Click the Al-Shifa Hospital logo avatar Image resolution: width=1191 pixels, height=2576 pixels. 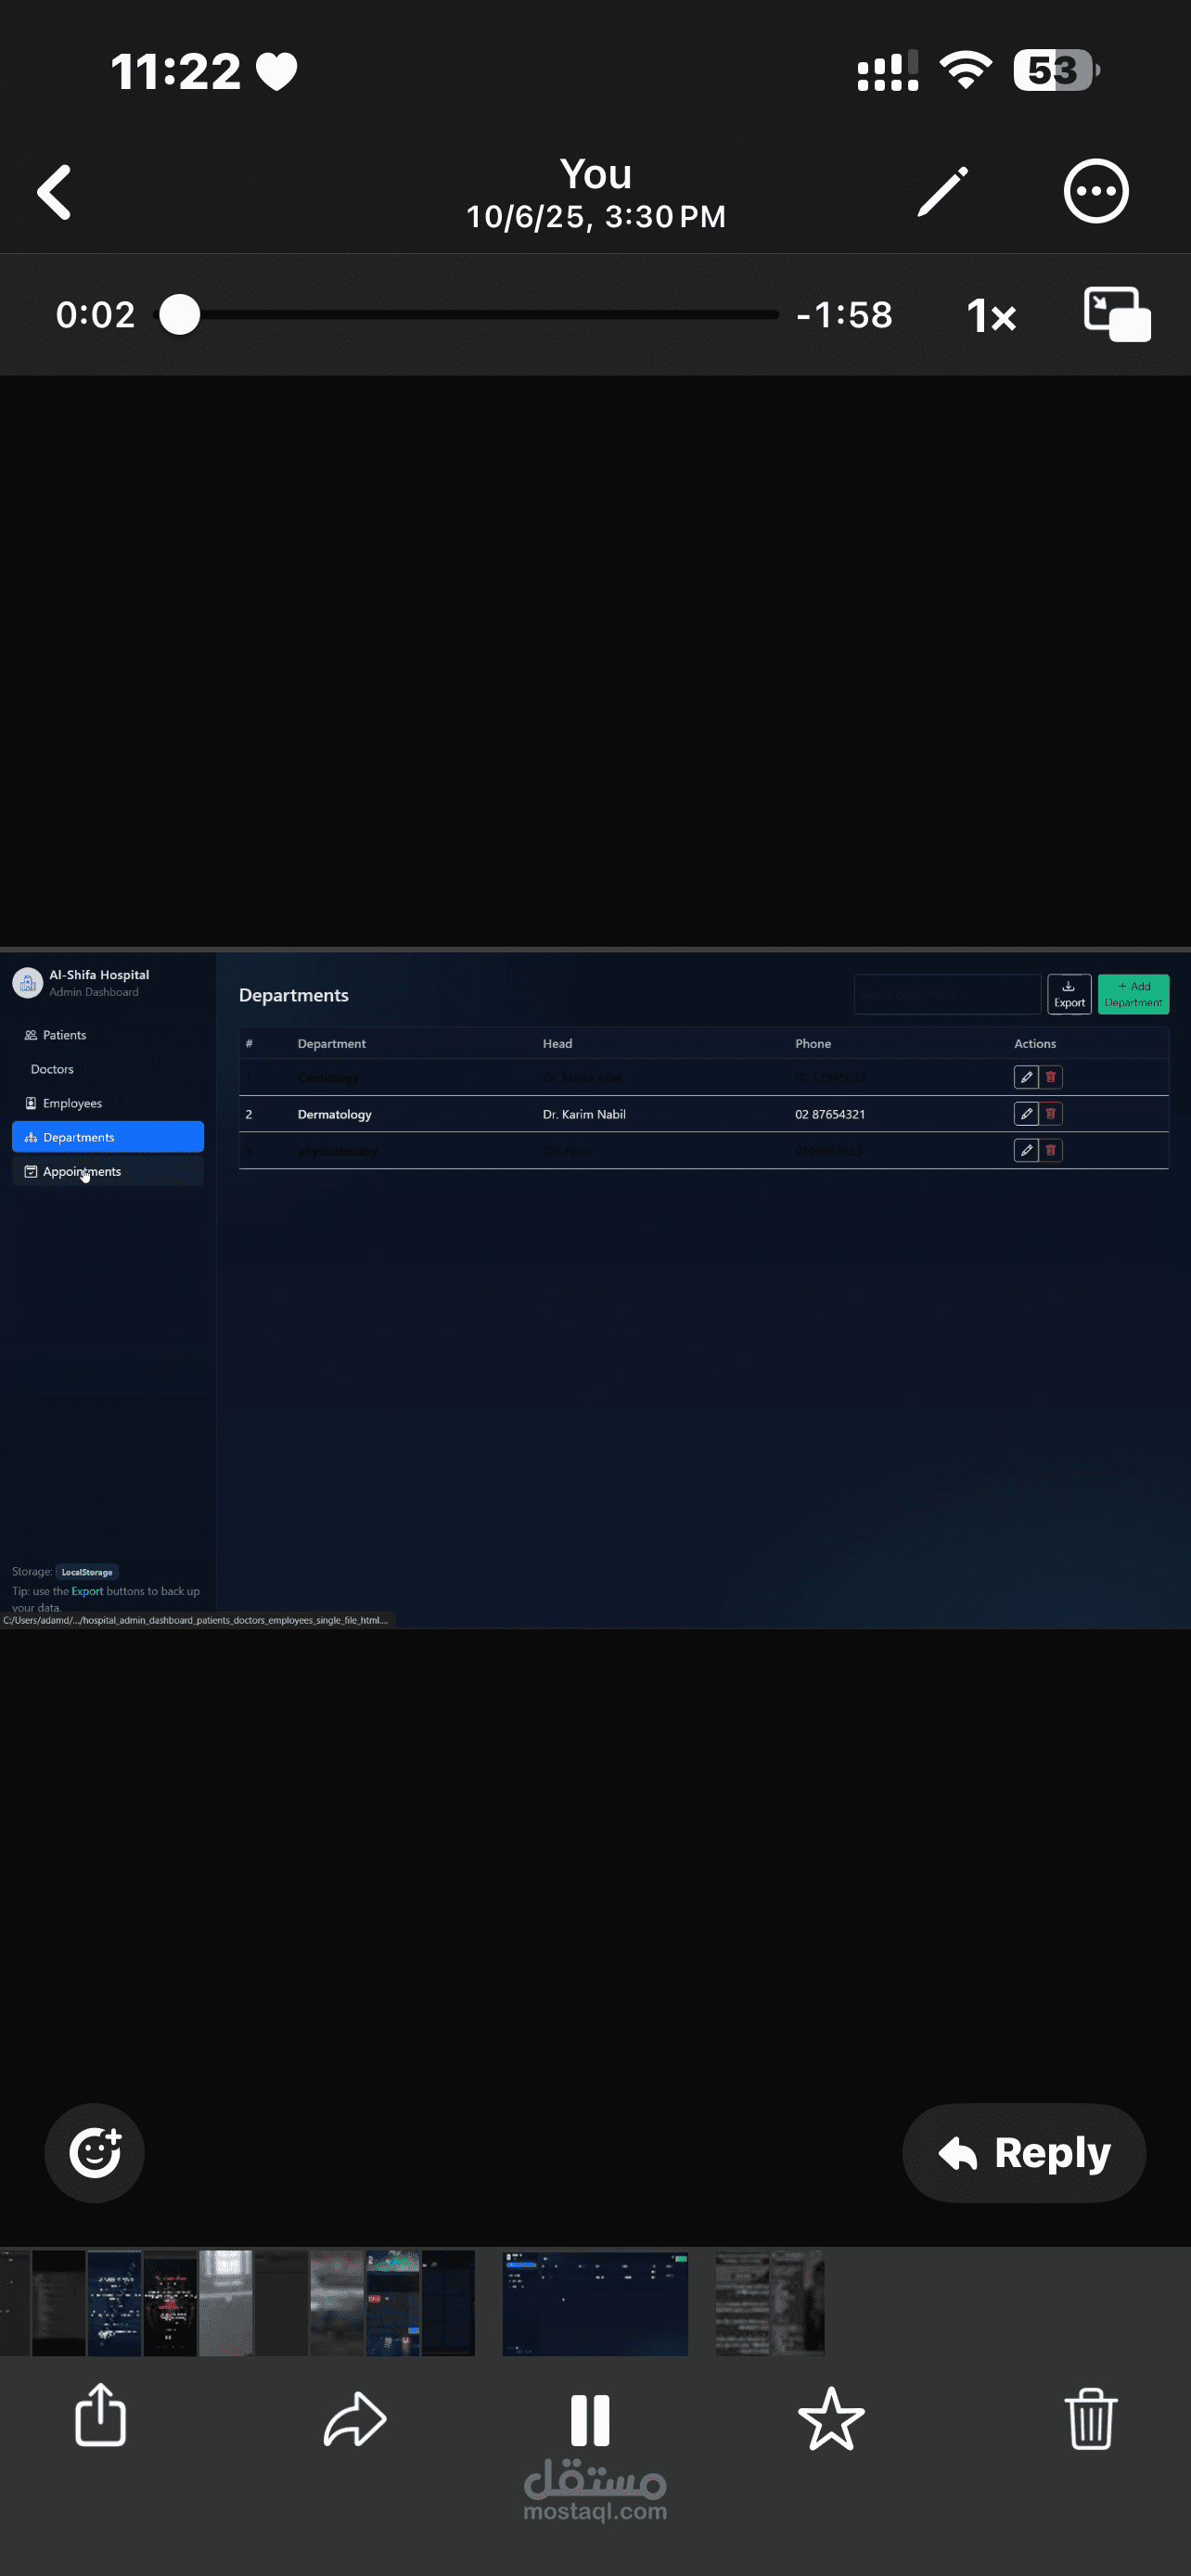[x=28, y=983]
